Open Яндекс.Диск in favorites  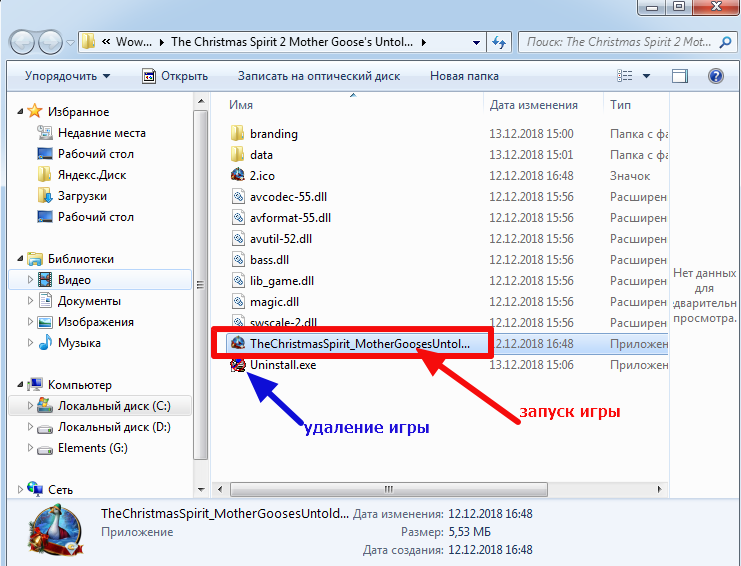(92, 175)
